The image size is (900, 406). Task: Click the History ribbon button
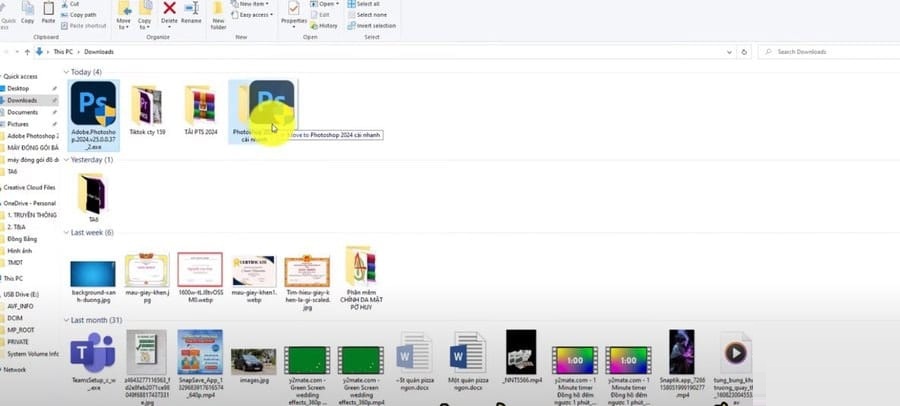[x=324, y=26]
